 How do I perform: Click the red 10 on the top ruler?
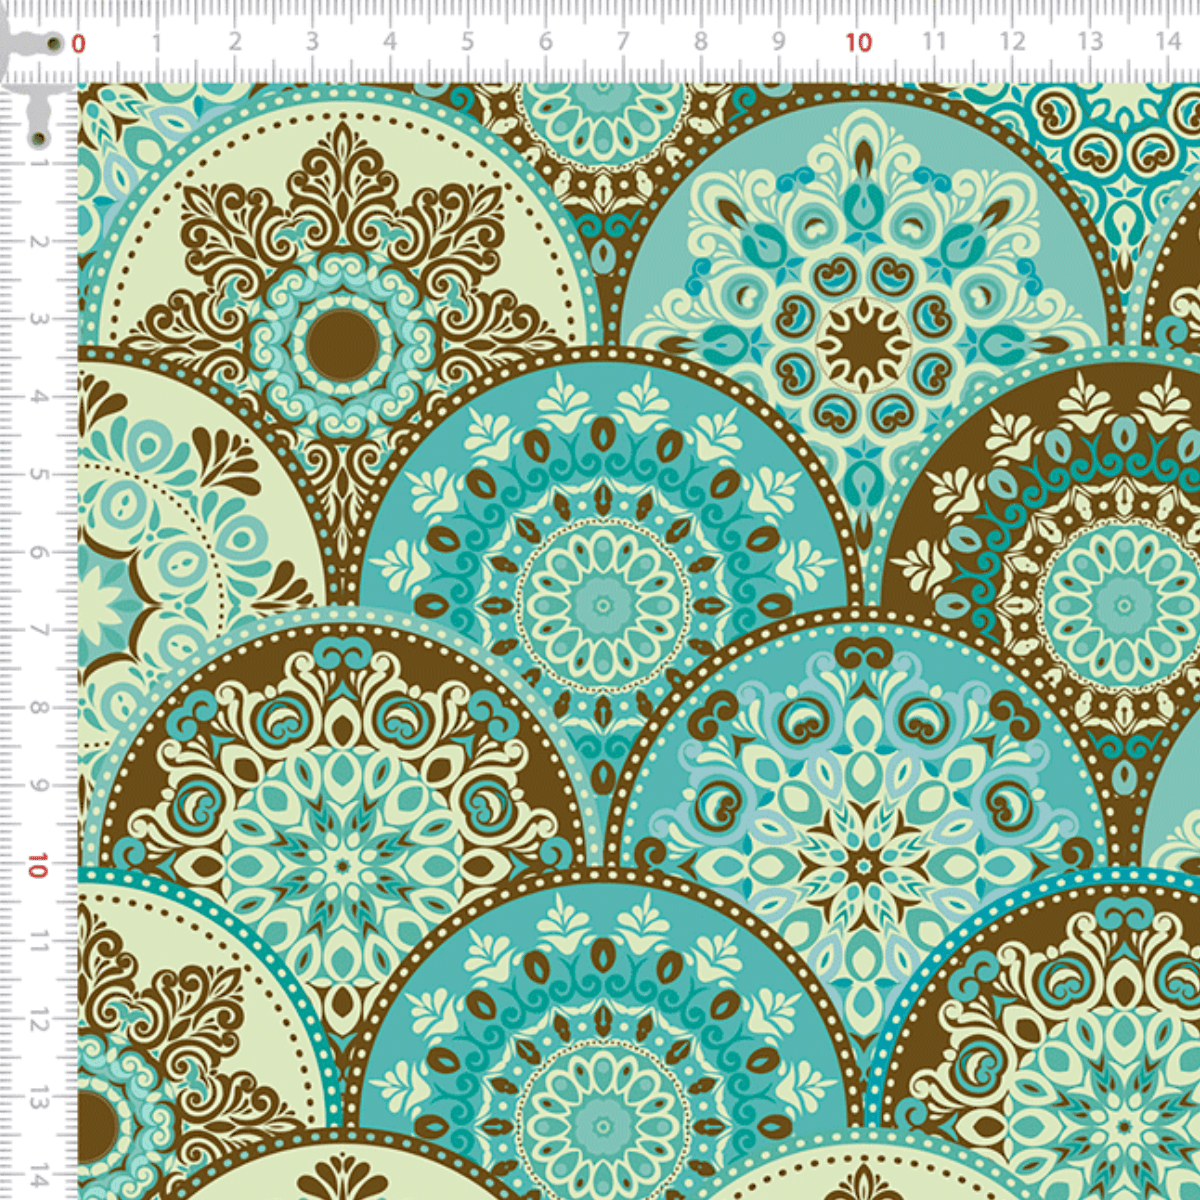(858, 43)
